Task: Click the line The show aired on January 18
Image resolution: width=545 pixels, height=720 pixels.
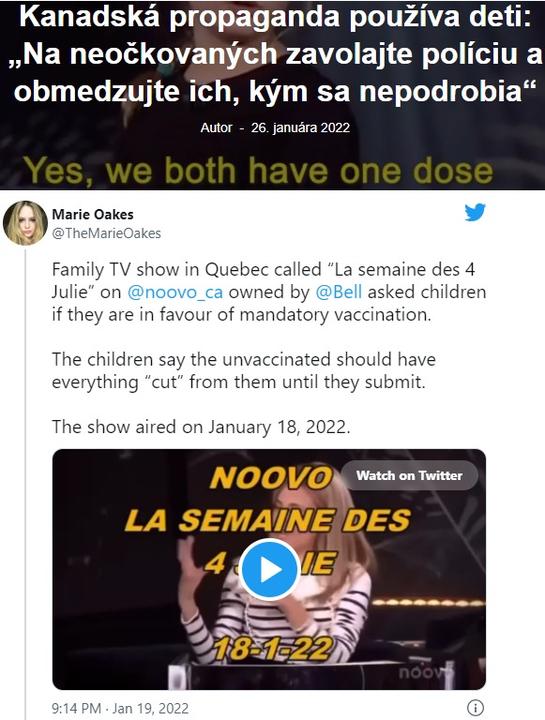Action: point(201,427)
